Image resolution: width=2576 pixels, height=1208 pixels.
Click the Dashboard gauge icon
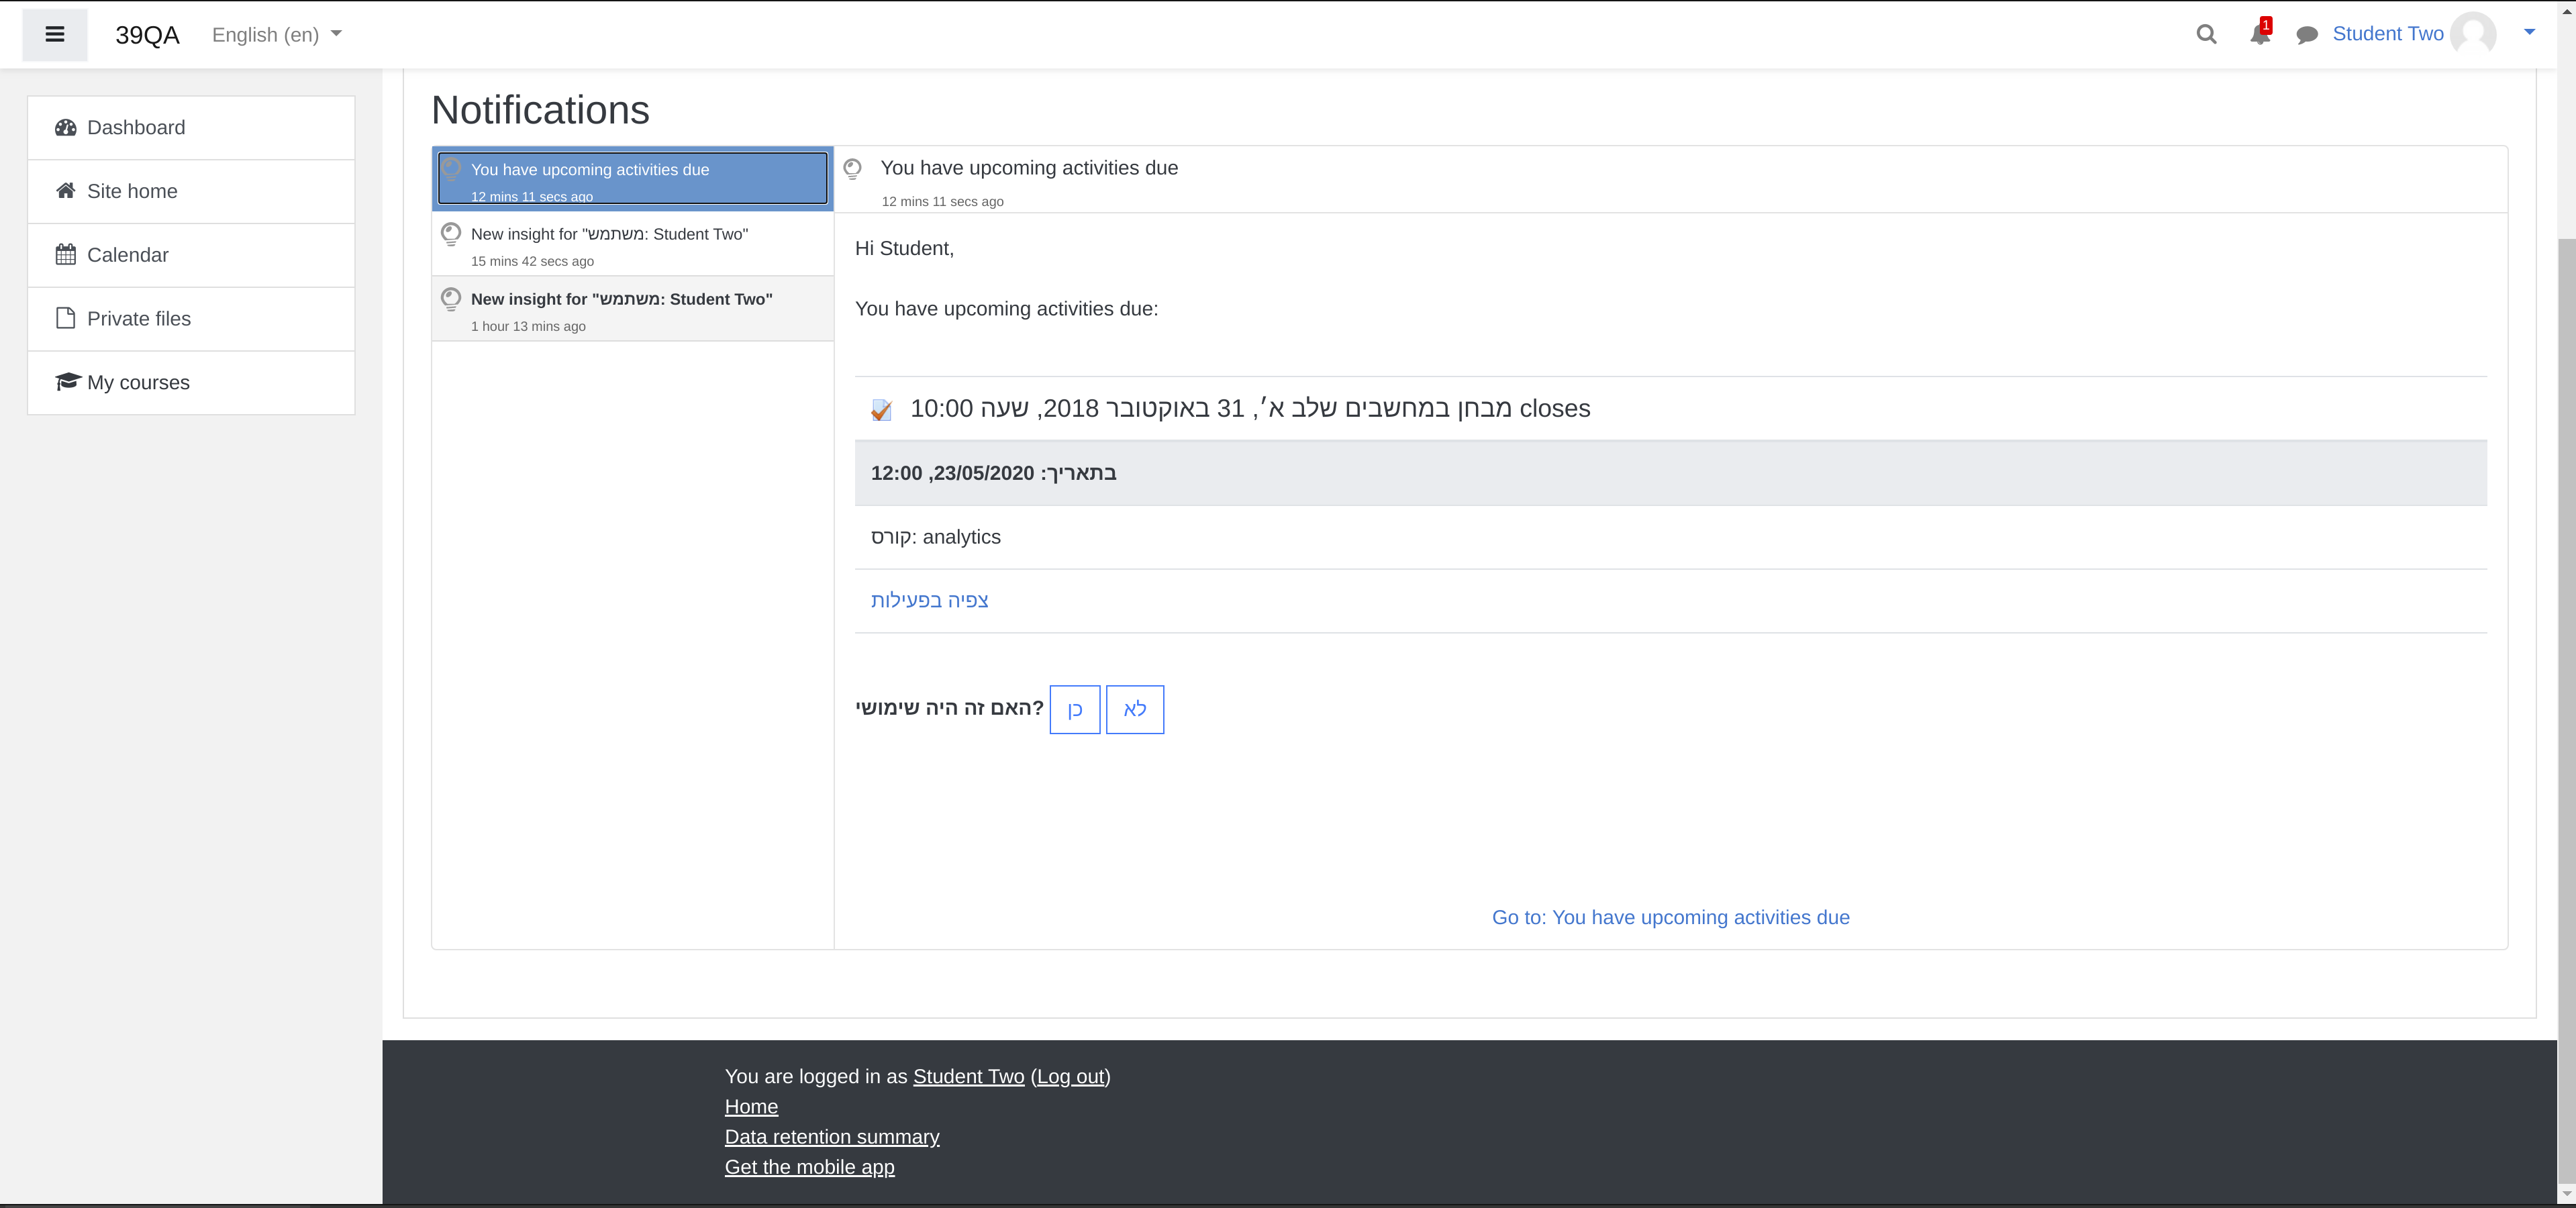[x=66, y=128]
